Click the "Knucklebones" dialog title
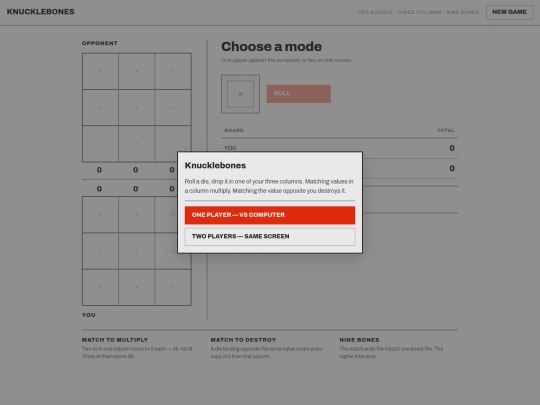This screenshot has width=540, height=405. tap(215, 165)
